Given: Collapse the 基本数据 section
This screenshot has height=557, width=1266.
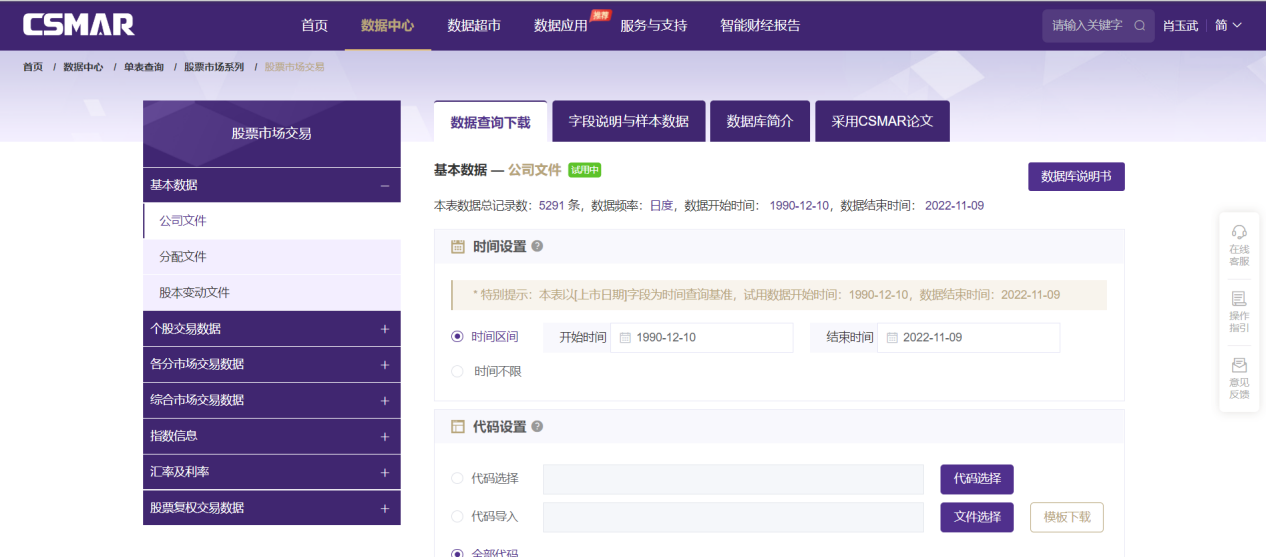Looking at the screenshot, I should pyautogui.click(x=384, y=185).
